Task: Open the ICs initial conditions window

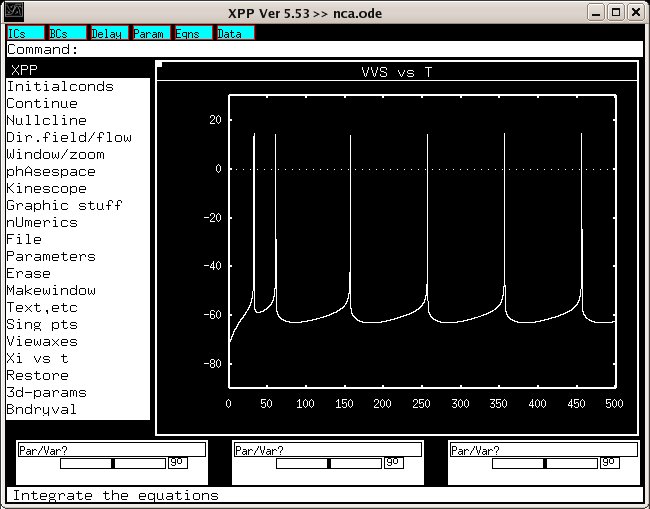Action: click(x=24, y=33)
